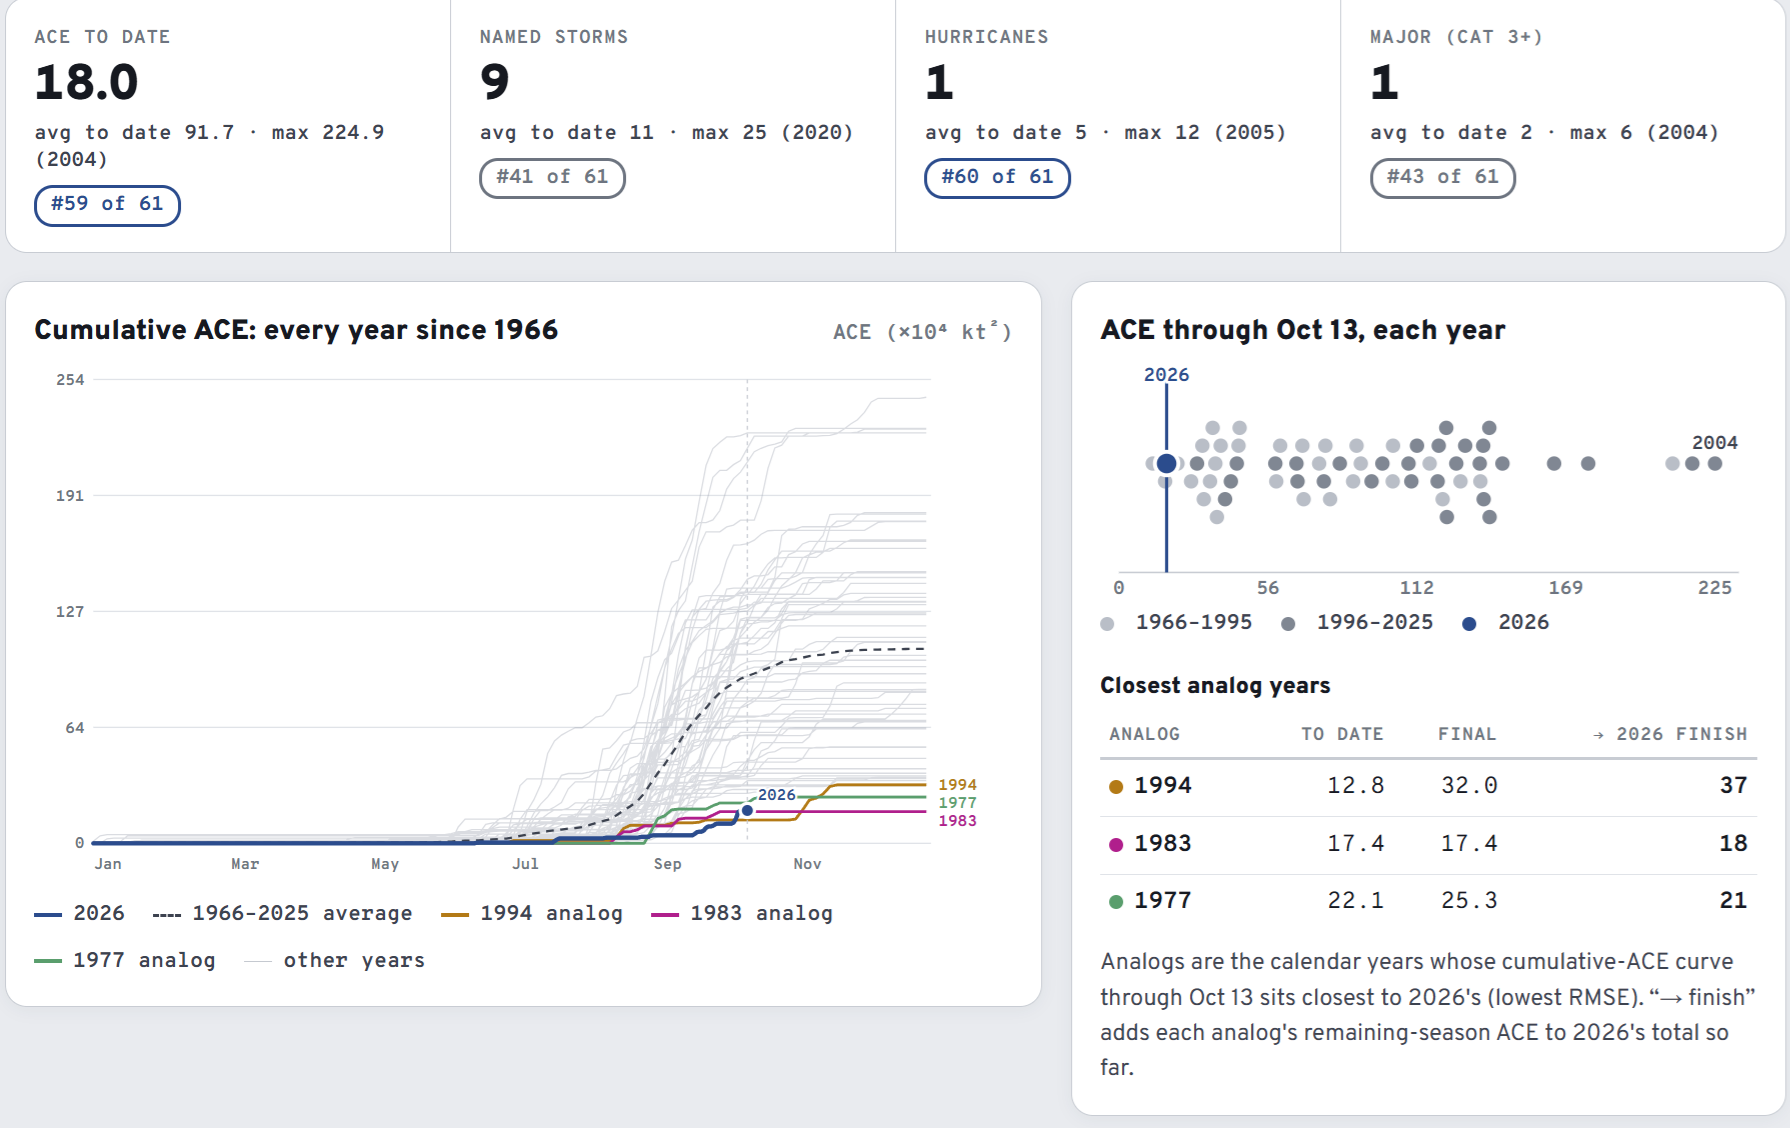This screenshot has width=1790, height=1128.
Task: Select the 1996-2025 dot plot legend entry
Action: (x=1357, y=623)
